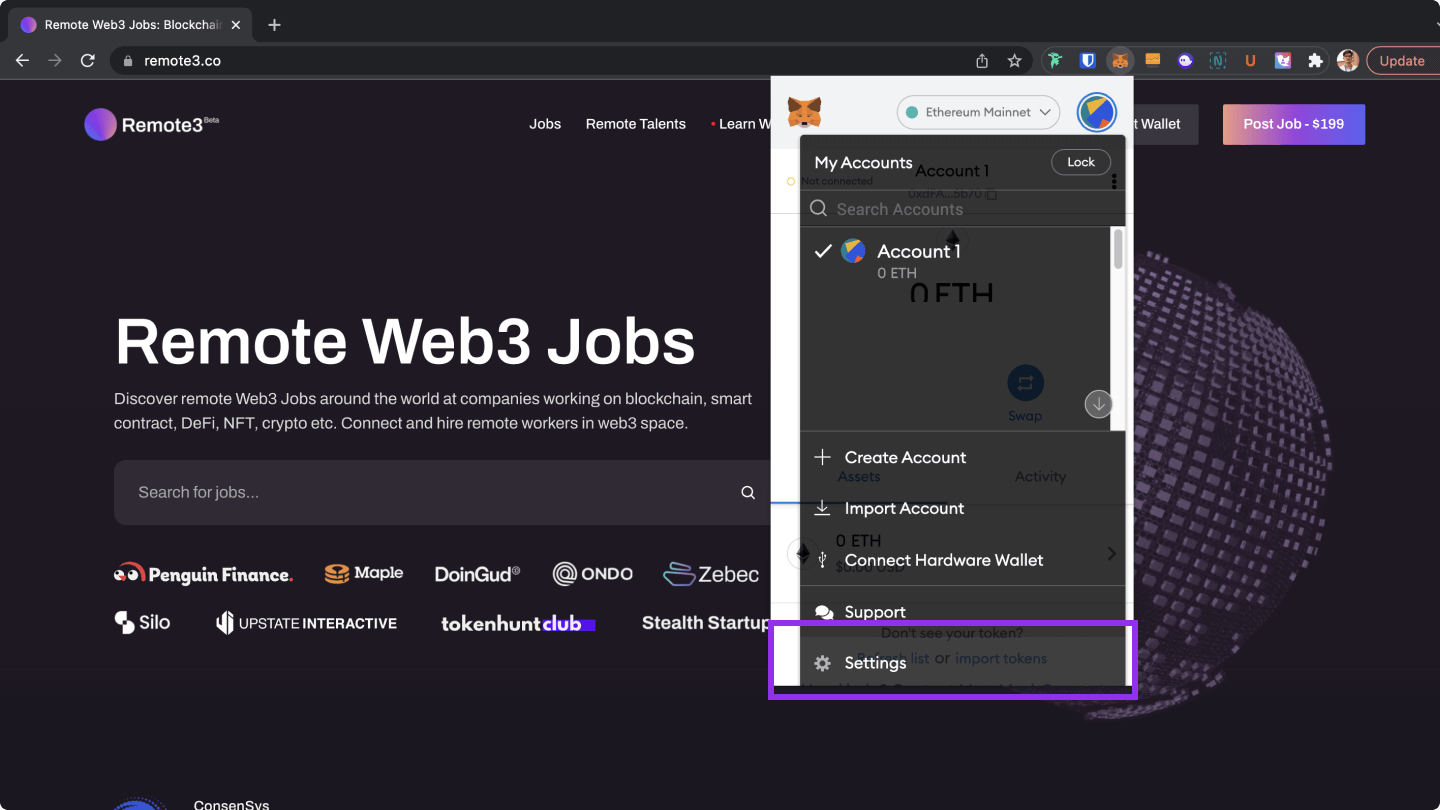The width and height of the screenshot is (1440, 810).
Task: Select Account 1 in My Accounts
Action: [x=956, y=260]
